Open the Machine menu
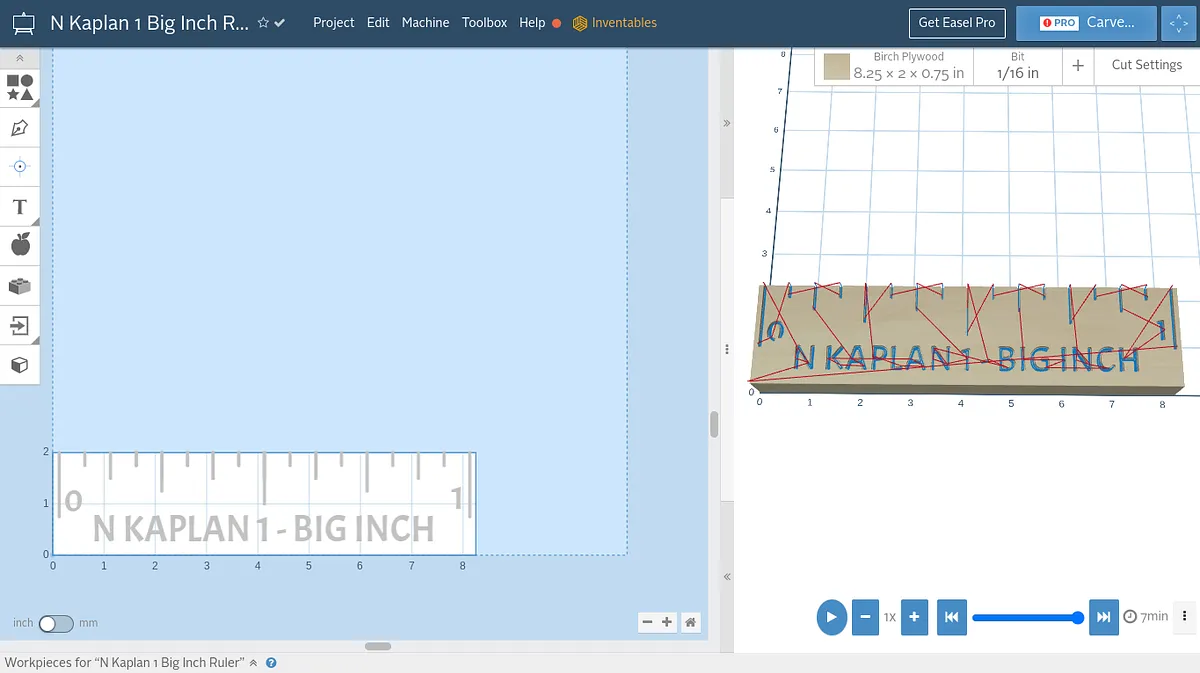Viewport: 1200px width, 673px height. (x=426, y=22)
